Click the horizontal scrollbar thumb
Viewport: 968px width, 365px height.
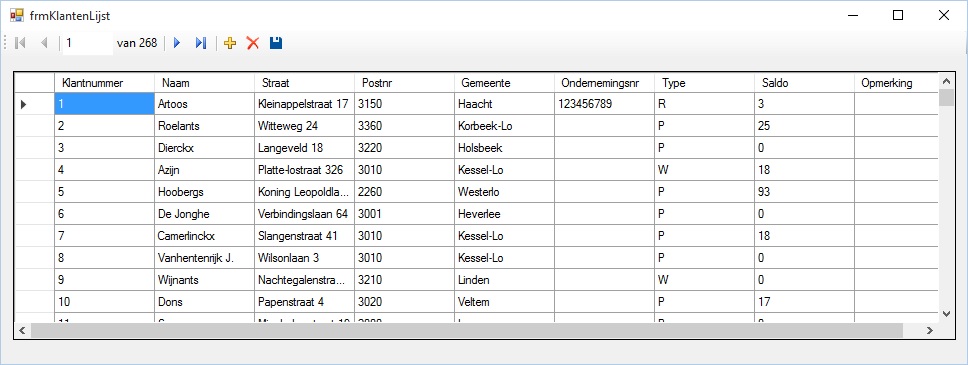[x=466, y=330]
